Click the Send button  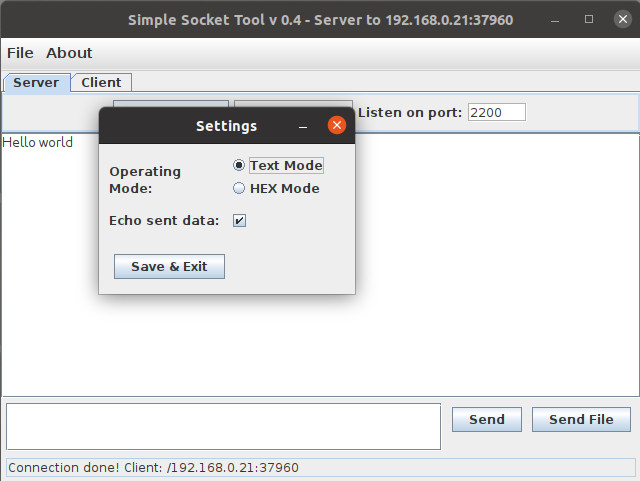[x=487, y=419]
